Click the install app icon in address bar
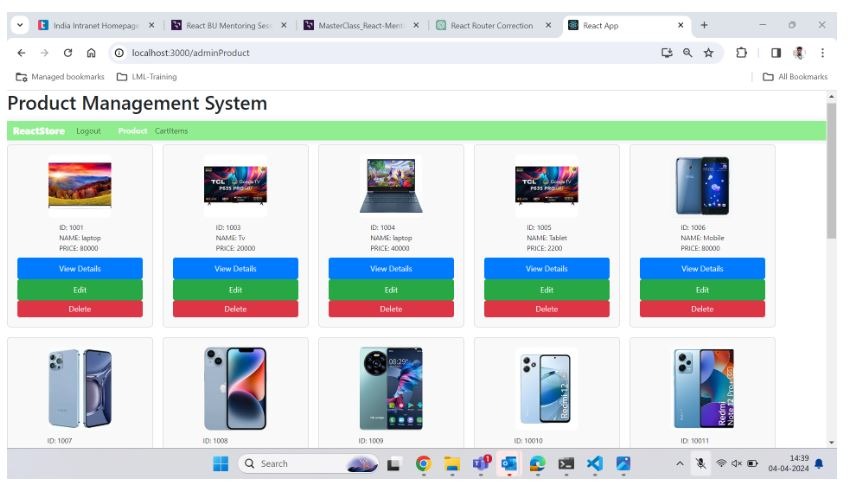Image resolution: width=860 pixels, height=504 pixels. 667,53
